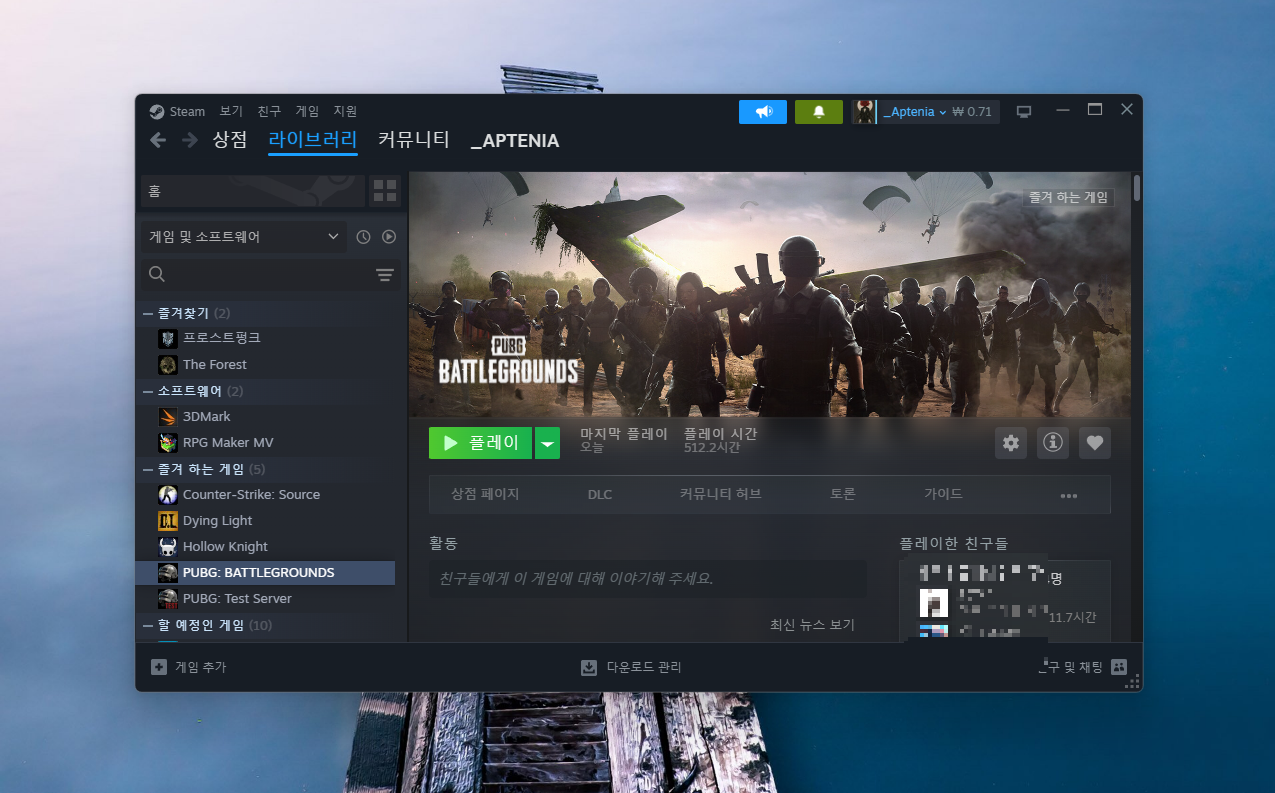Viewport: 1275px width, 793px height.
Task: Open the 커뮤니티 허브 link
Action: (720, 494)
